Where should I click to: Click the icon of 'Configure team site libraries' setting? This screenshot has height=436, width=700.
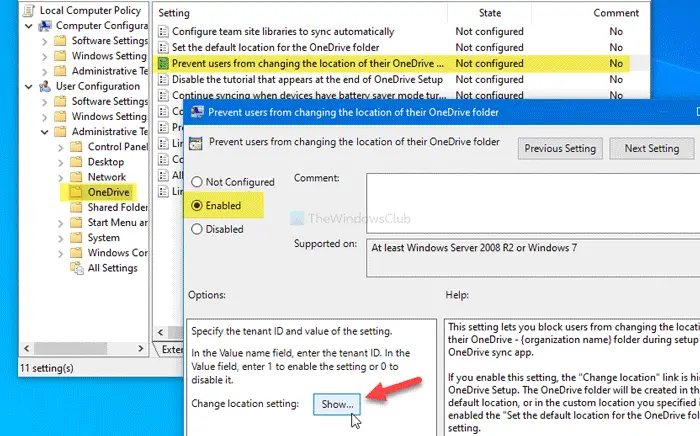point(163,32)
